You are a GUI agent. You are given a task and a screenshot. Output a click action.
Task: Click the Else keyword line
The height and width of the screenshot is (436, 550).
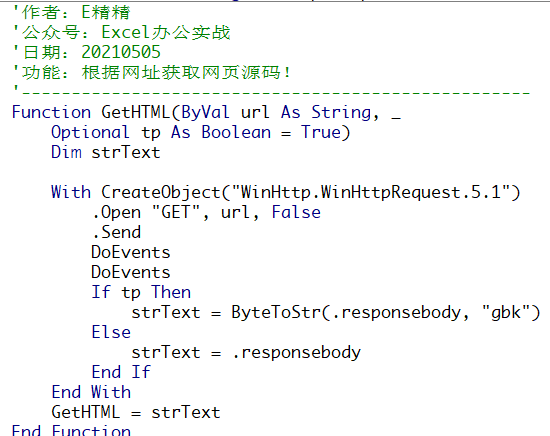(x=111, y=333)
